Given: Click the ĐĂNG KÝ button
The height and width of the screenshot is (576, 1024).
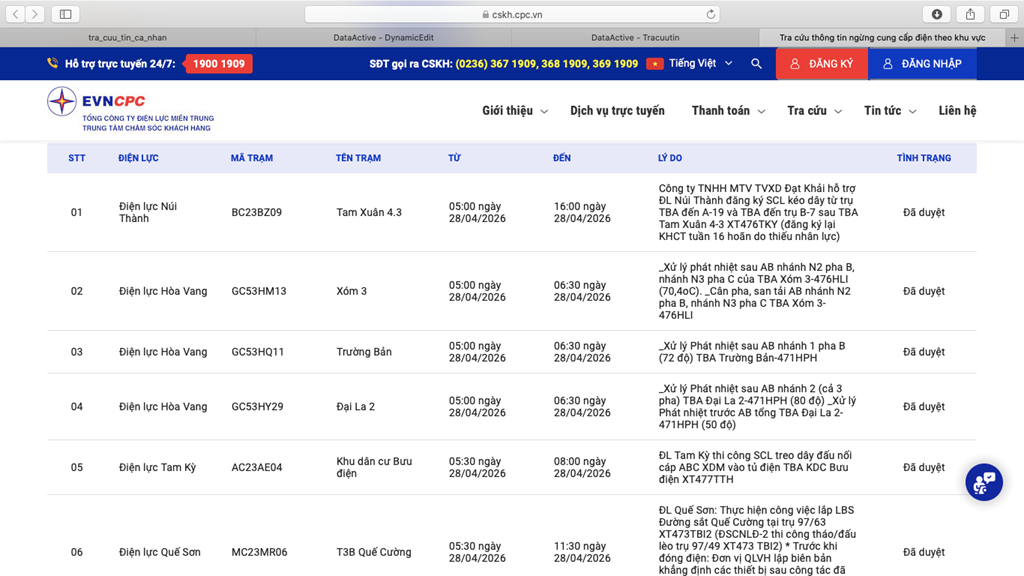Looking at the screenshot, I should (821, 64).
